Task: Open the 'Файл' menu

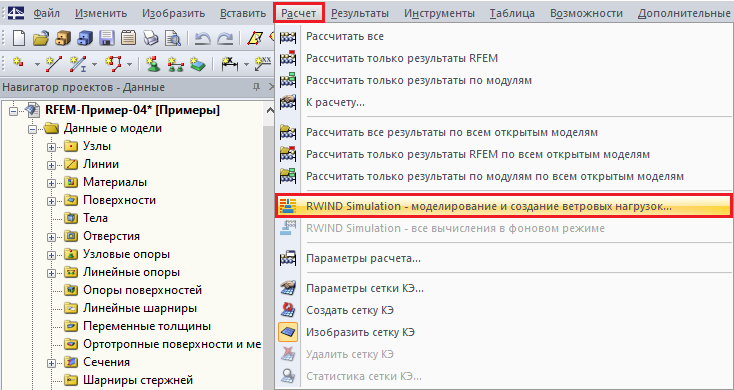Action: pyautogui.click(x=46, y=13)
